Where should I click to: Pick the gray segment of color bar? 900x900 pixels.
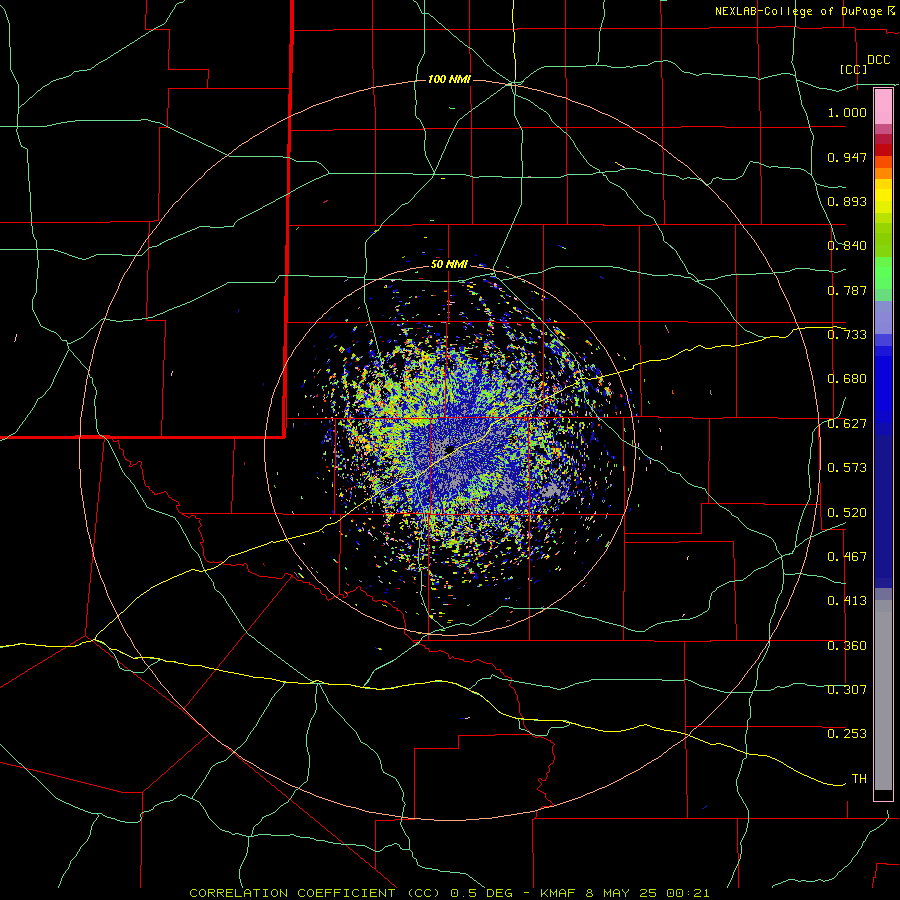(x=883, y=695)
